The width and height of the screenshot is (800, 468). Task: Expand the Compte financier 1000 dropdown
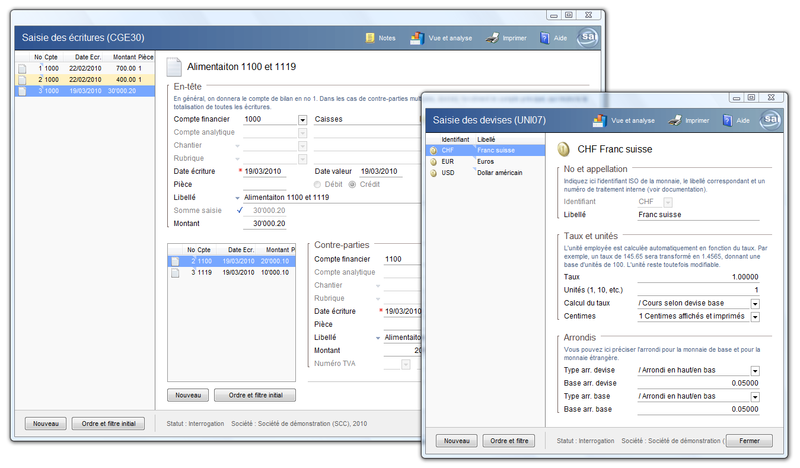[302, 119]
